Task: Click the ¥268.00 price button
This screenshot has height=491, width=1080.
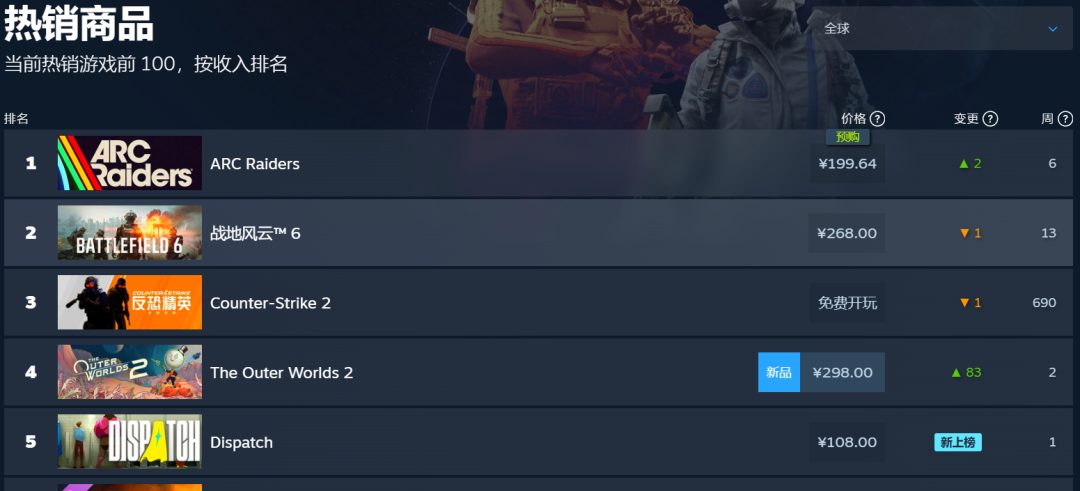Action: [847, 233]
